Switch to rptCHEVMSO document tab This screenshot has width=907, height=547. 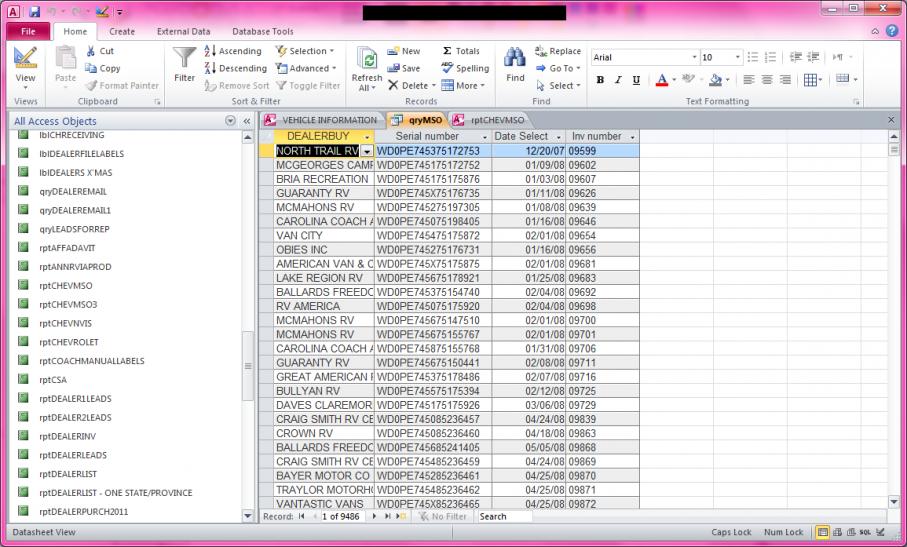click(489, 120)
